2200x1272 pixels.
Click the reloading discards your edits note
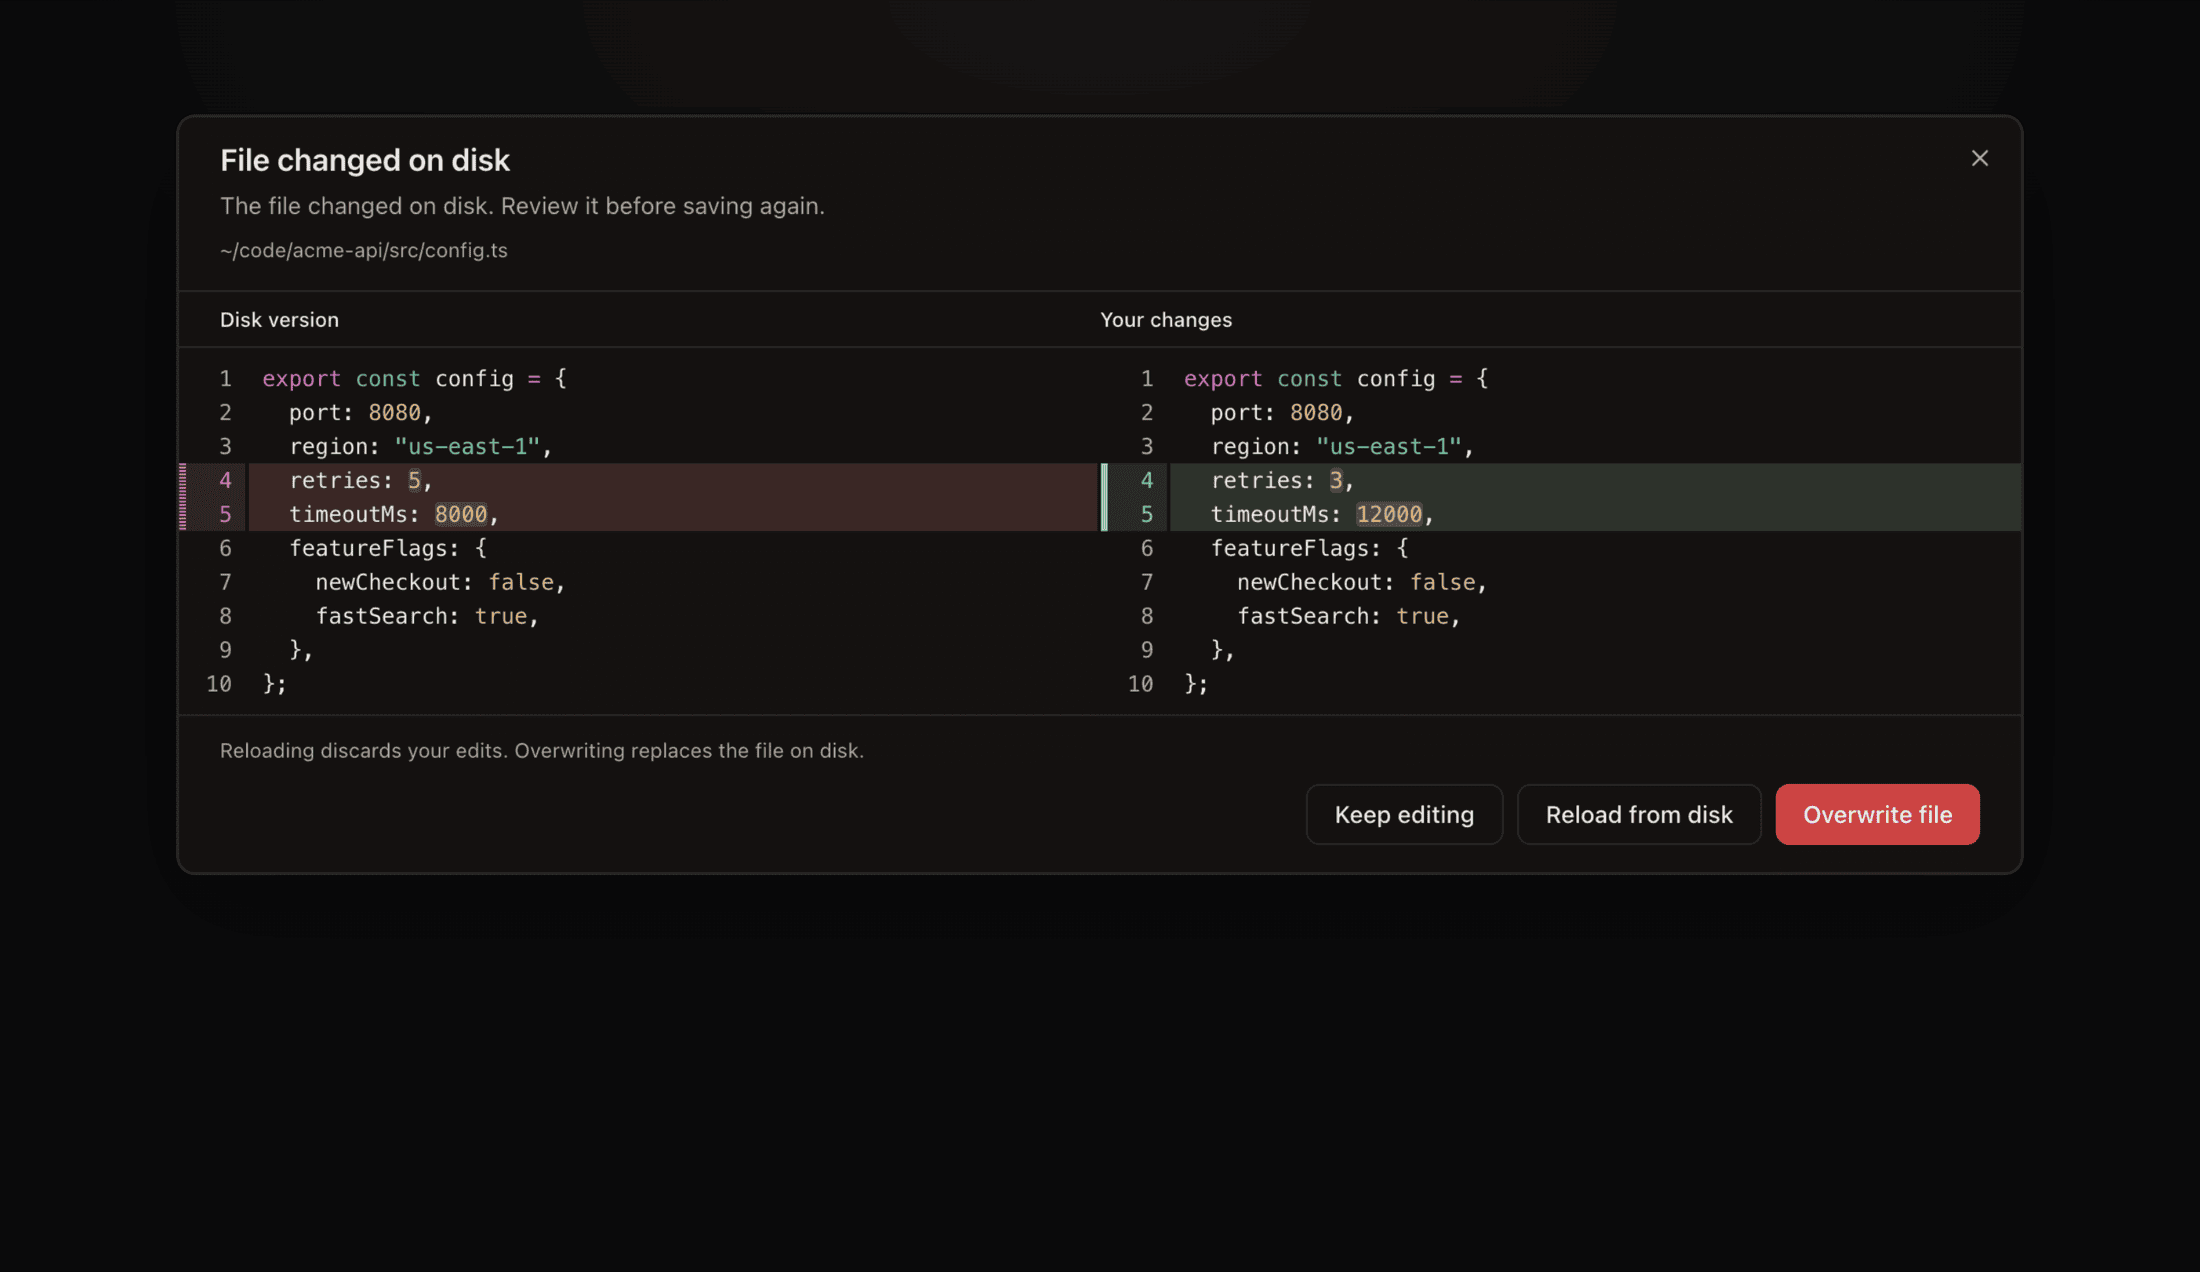tap(542, 750)
